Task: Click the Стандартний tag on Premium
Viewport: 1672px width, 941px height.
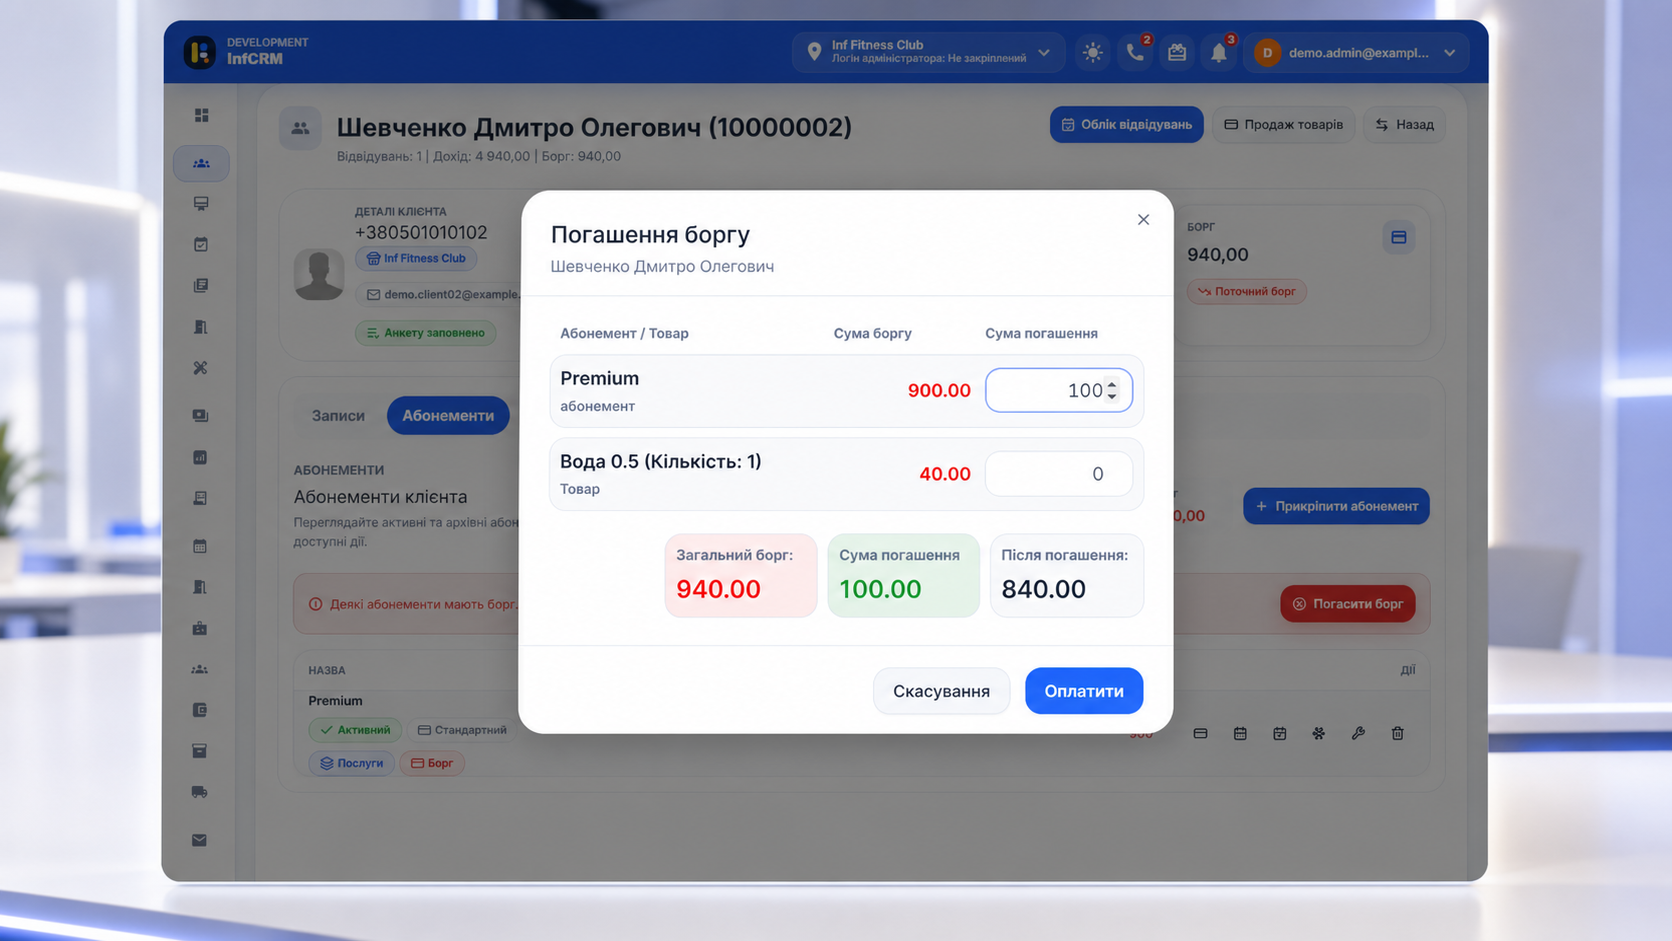Action: pyautogui.click(x=462, y=730)
